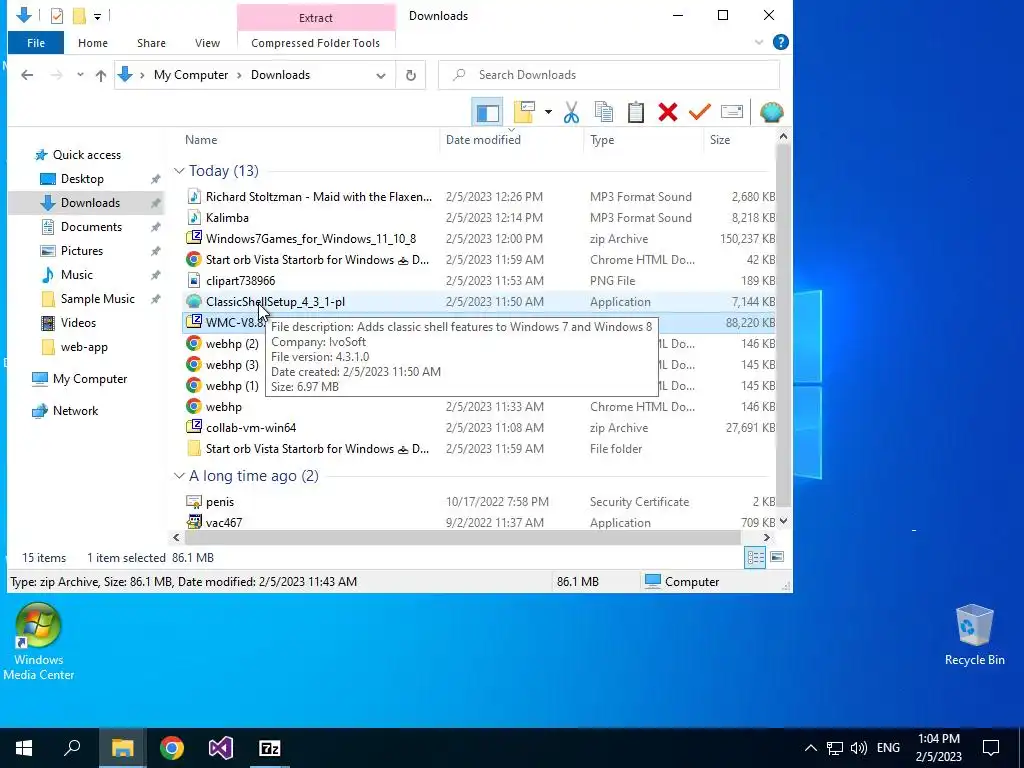This screenshot has width=1024, height=768.
Task: Open Visual Studio from the taskbar
Action: click(x=221, y=748)
